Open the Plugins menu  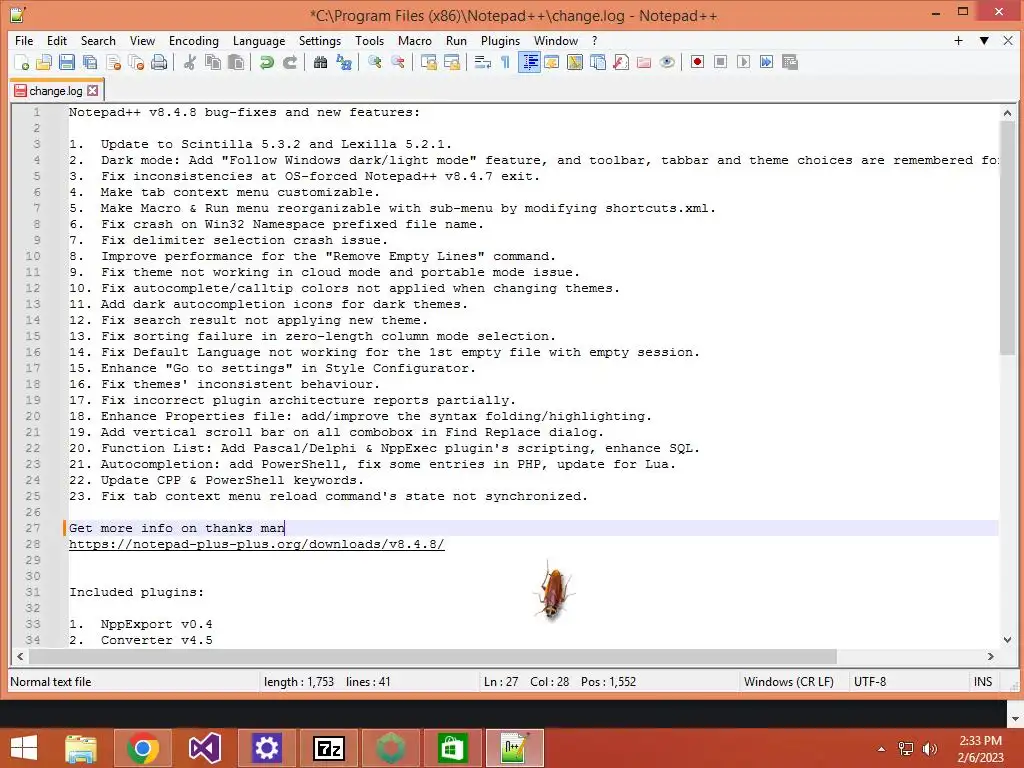[x=500, y=40]
